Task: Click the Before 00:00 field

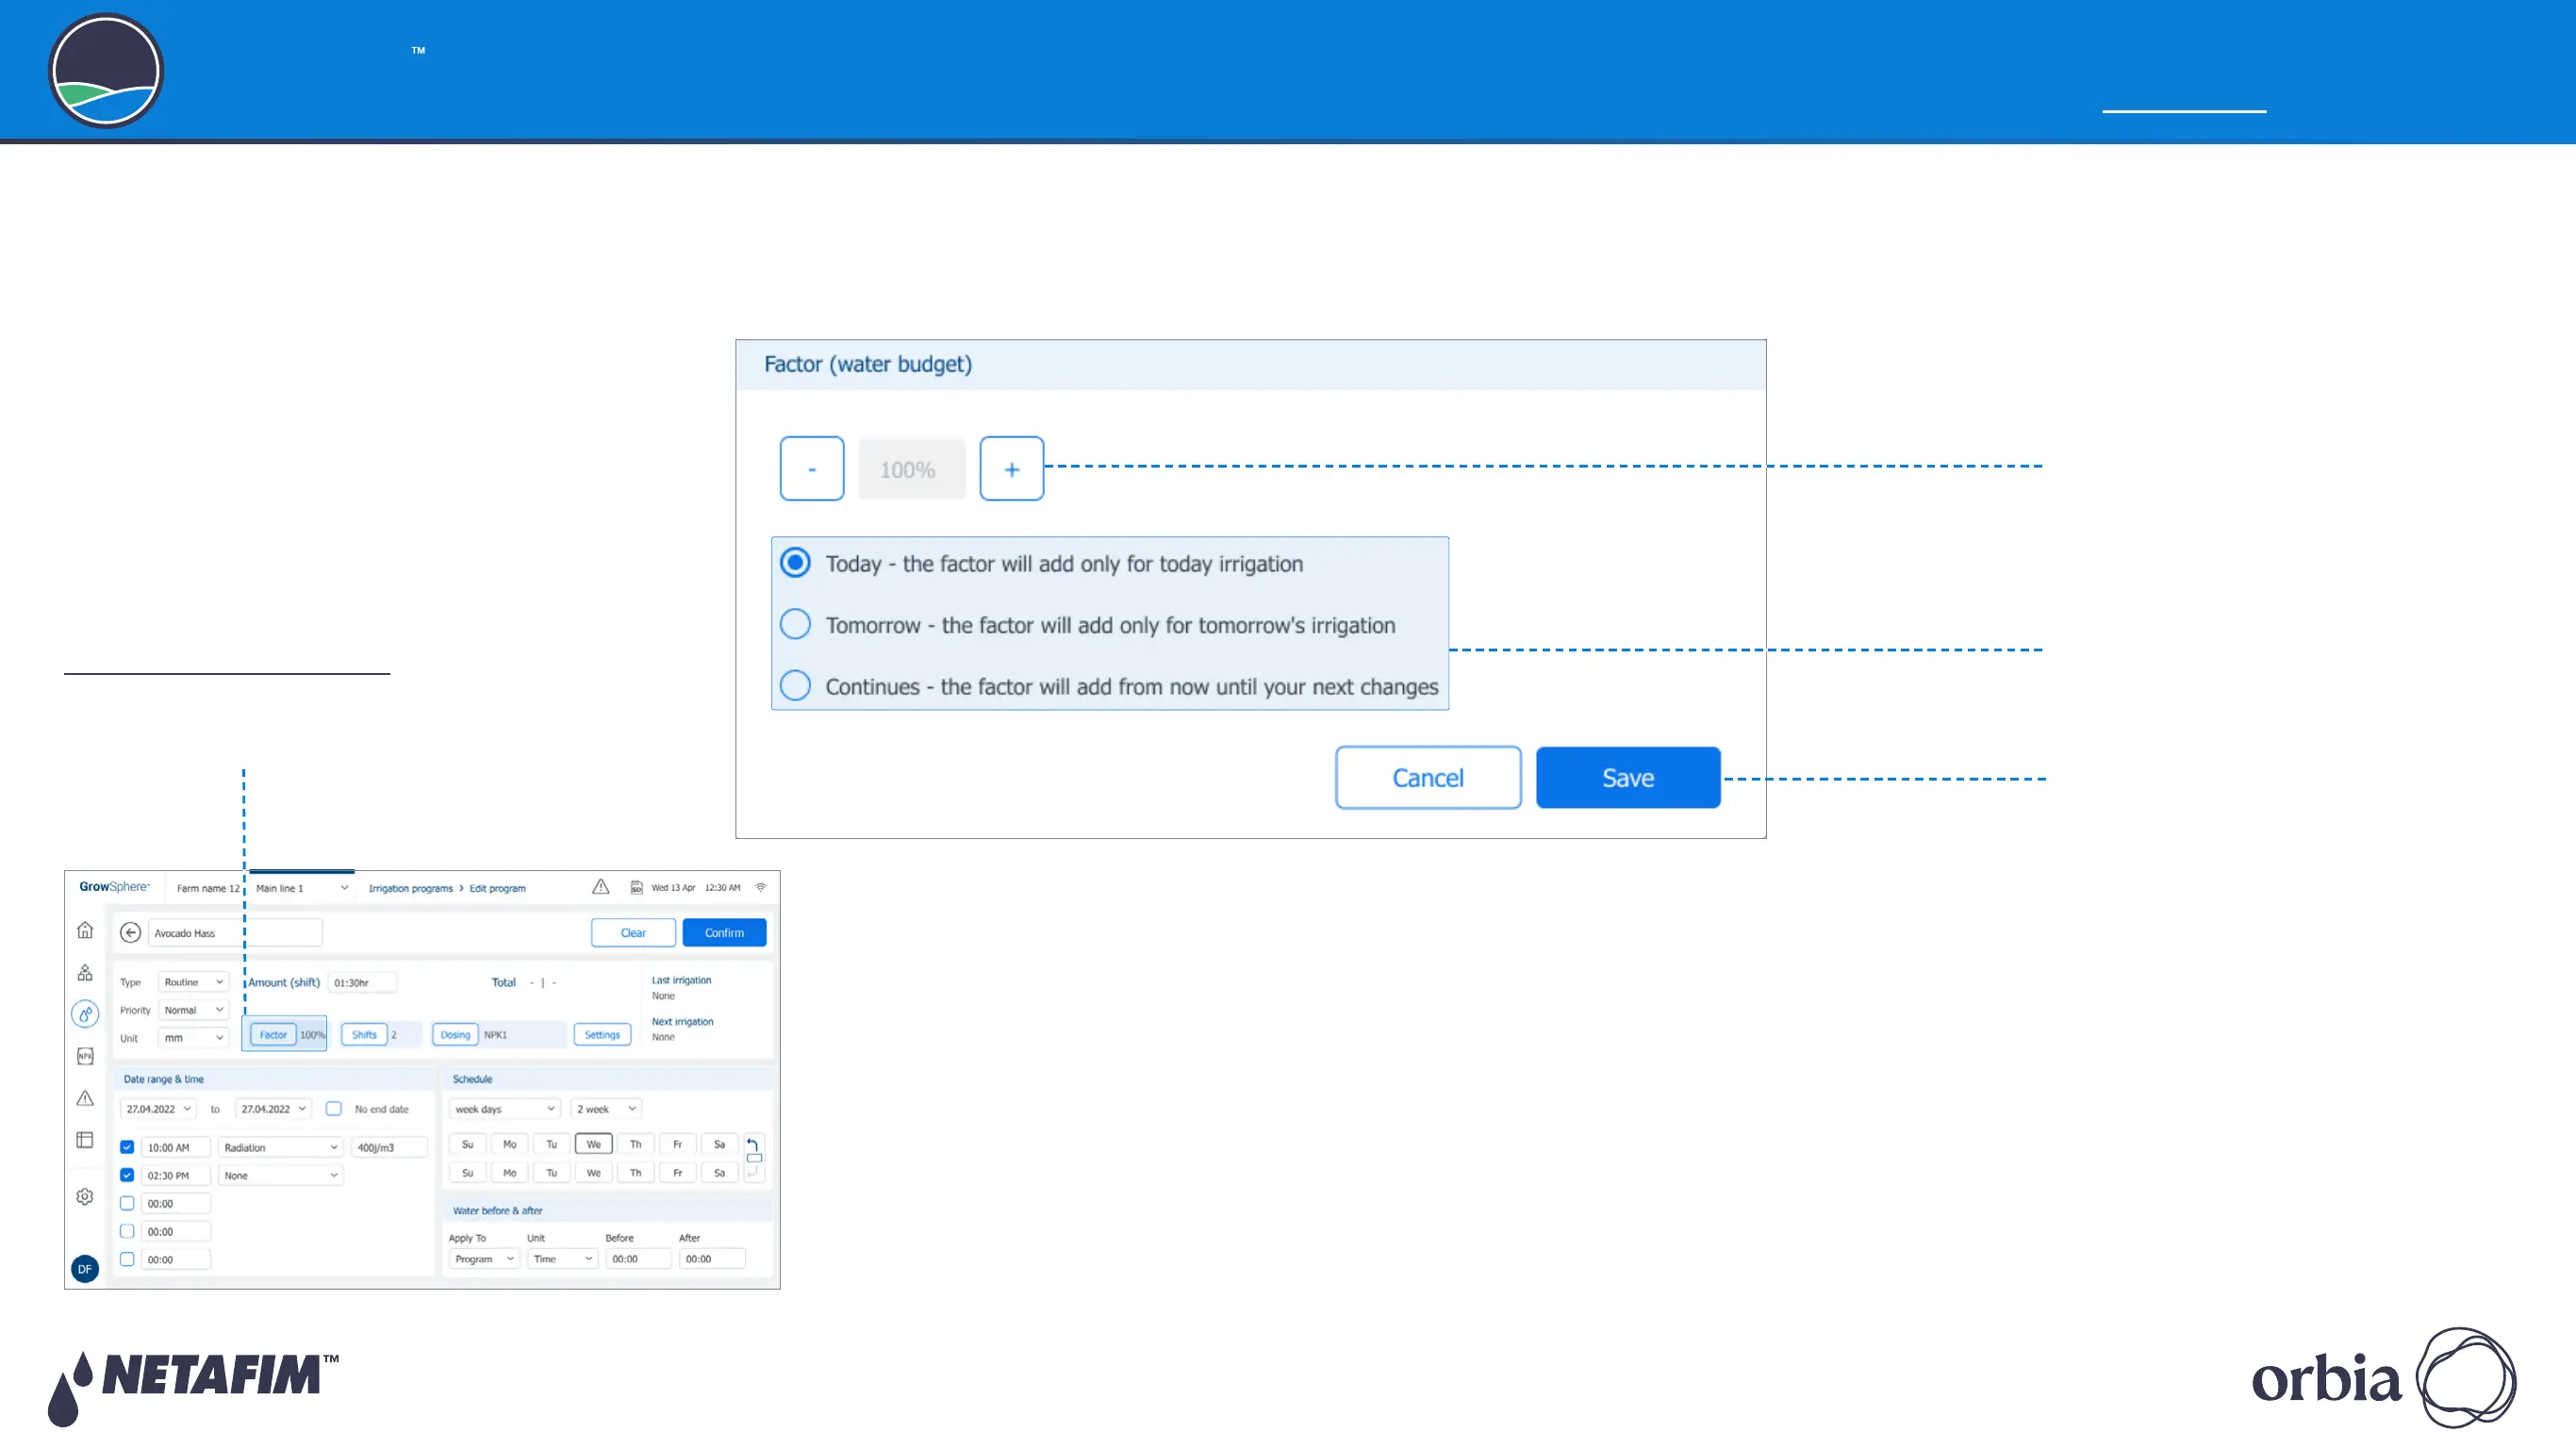Action: [x=638, y=1259]
